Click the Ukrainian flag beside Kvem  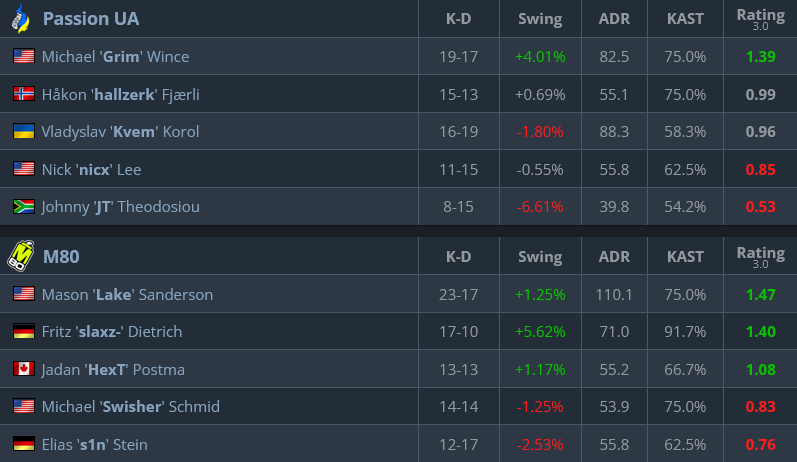click(x=24, y=131)
